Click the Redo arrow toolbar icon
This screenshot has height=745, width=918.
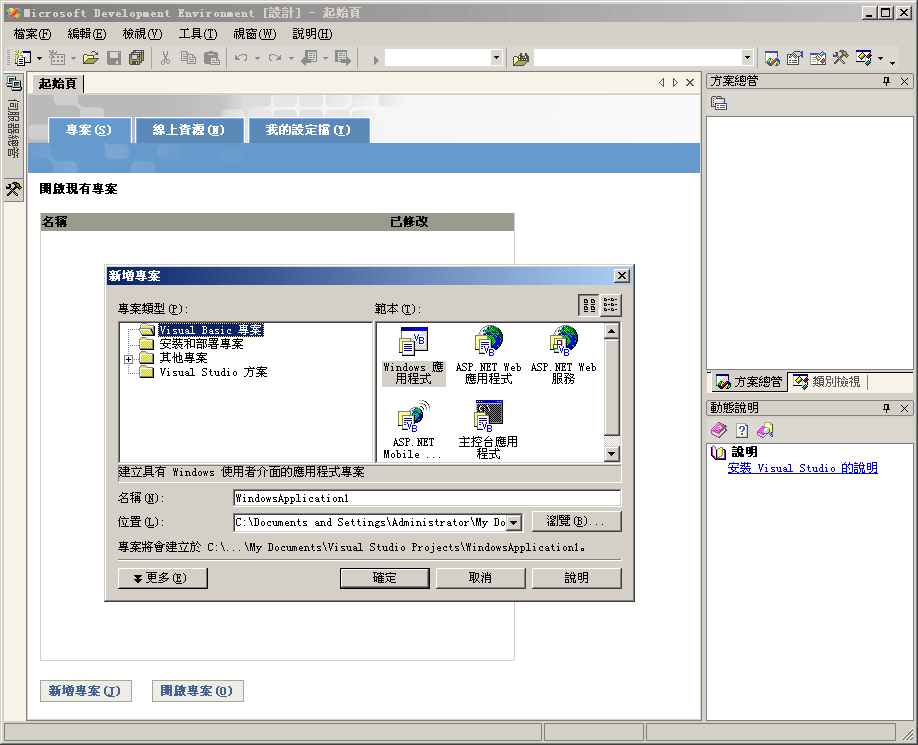click(275, 58)
